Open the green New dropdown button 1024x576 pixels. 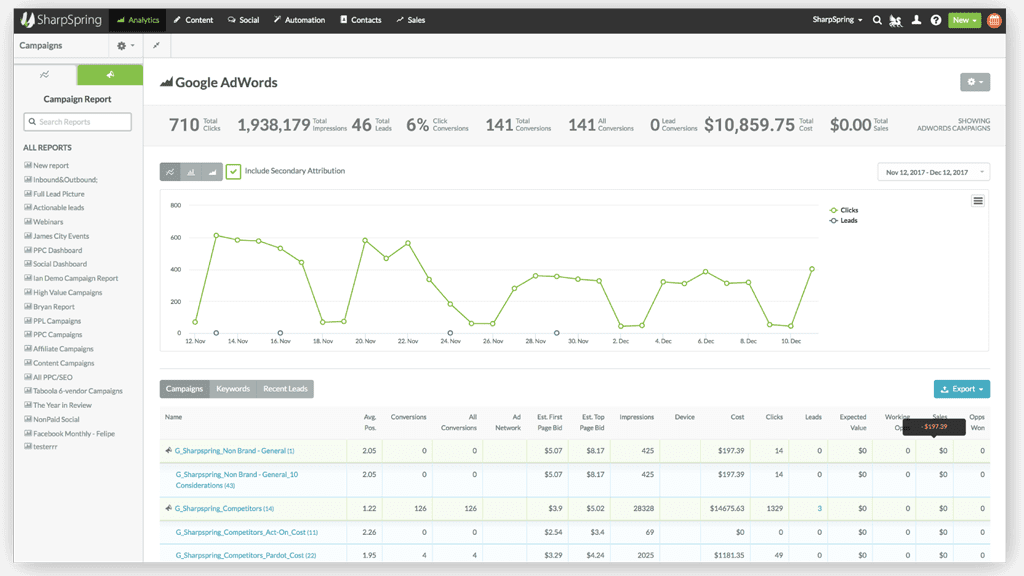pyautogui.click(x=964, y=20)
